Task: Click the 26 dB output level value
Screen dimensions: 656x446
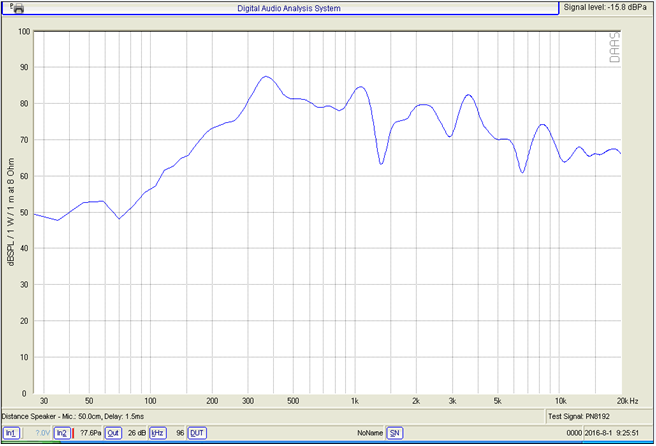Action: click(x=137, y=433)
